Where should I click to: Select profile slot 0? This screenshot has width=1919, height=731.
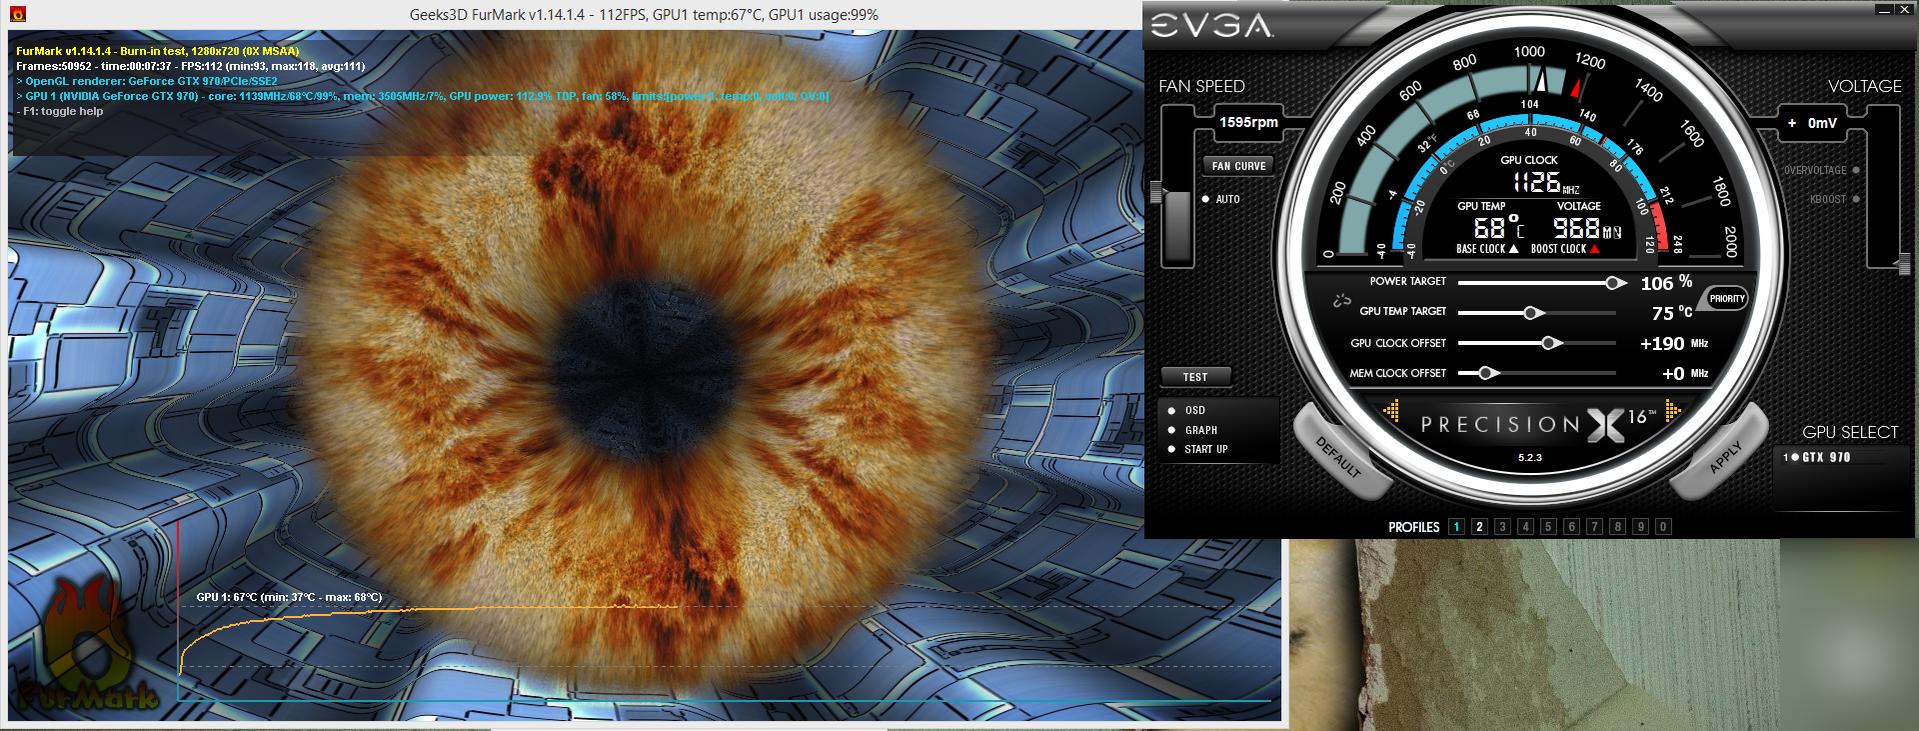coord(1663,527)
